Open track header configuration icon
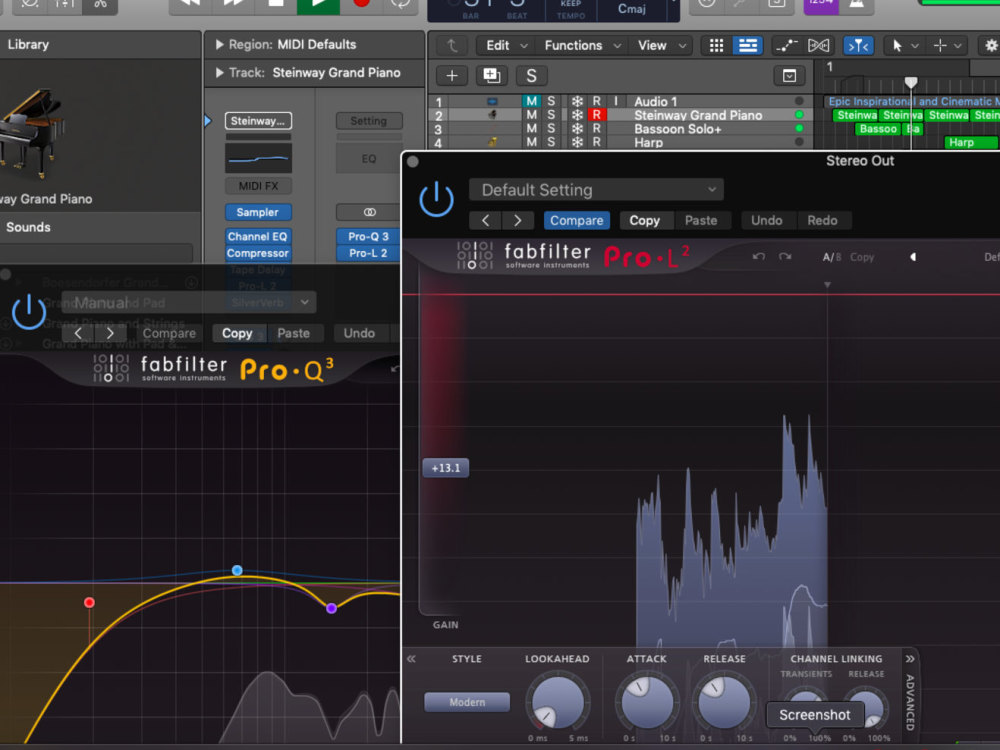The width and height of the screenshot is (1000, 750). [x=789, y=76]
